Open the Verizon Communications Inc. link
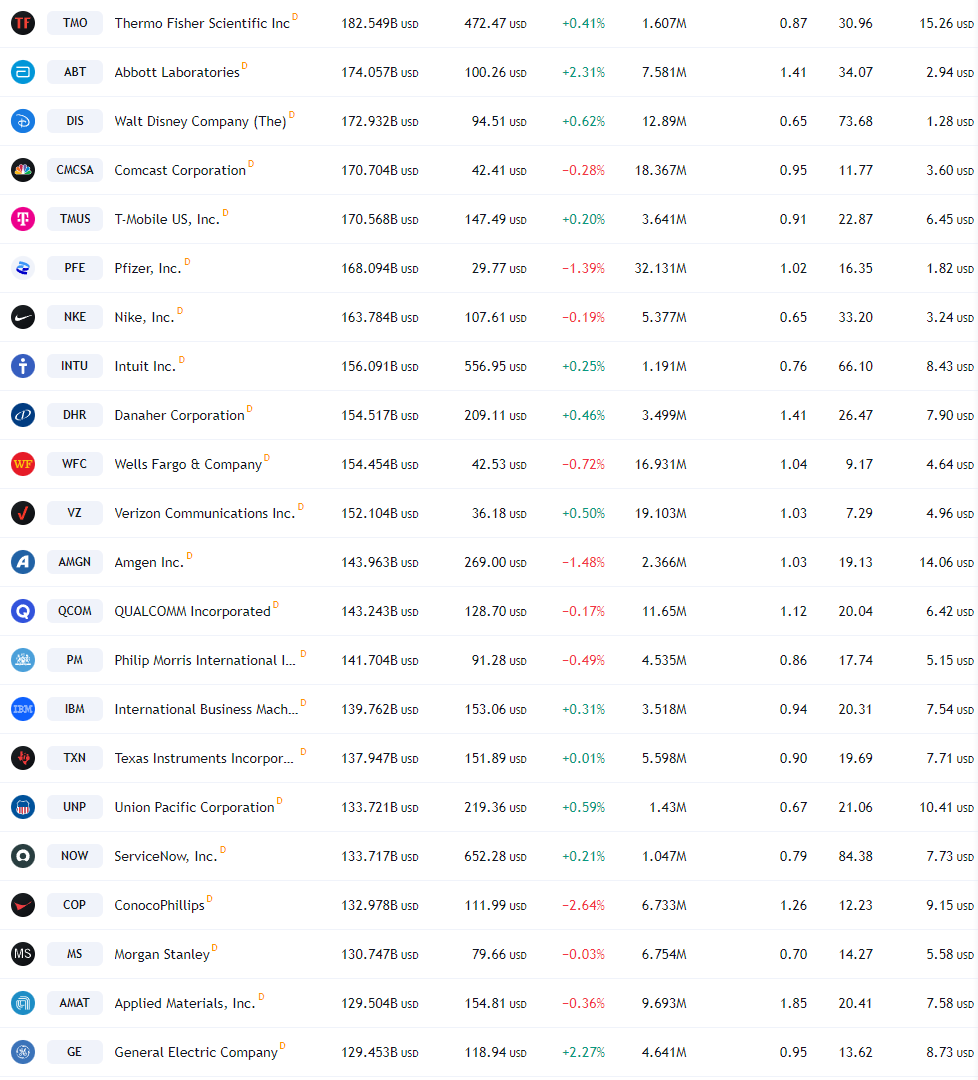Viewport: 978px width, 1080px height. pyautogui.click(x=205, y=513)
